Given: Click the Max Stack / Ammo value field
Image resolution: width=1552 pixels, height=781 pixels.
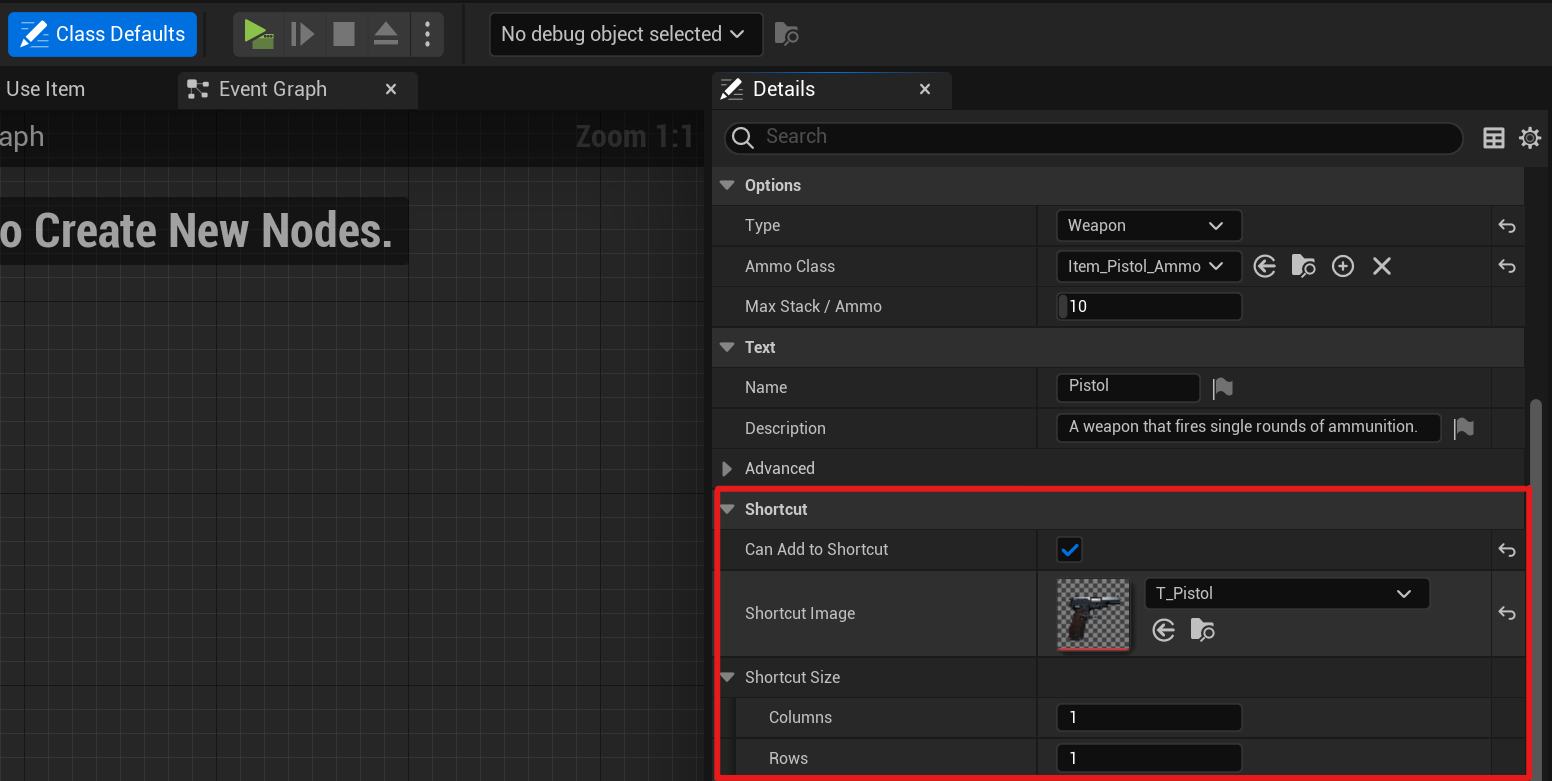Looking at the screenshot, I should coord(1149,306).
